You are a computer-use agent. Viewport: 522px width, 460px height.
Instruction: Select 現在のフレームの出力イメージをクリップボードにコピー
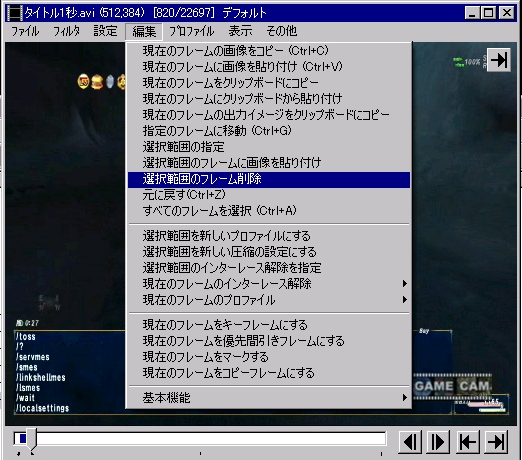(x=269, y=115)
